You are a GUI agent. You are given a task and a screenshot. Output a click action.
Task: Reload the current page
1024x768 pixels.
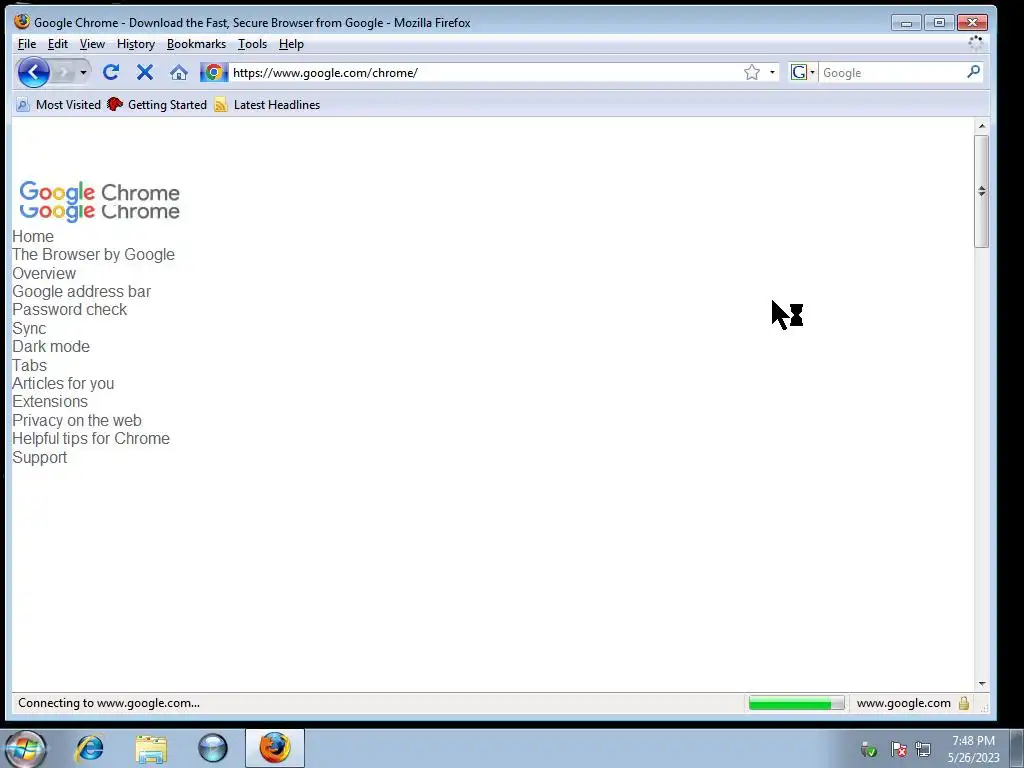pyautogui.click(x=110, y=72)
